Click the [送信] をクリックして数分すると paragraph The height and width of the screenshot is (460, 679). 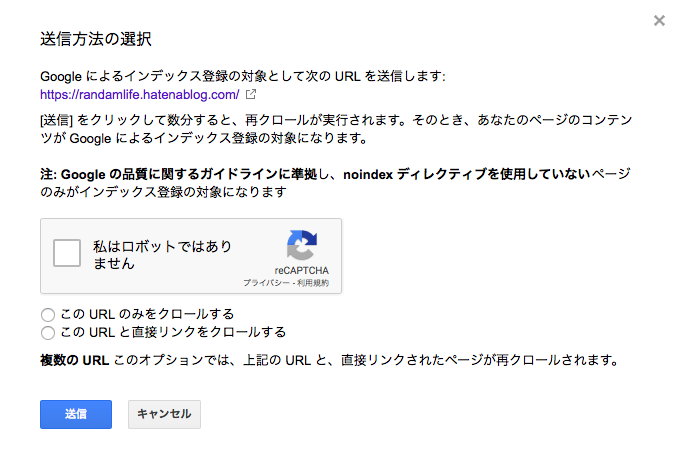click(x=336, y=129)
